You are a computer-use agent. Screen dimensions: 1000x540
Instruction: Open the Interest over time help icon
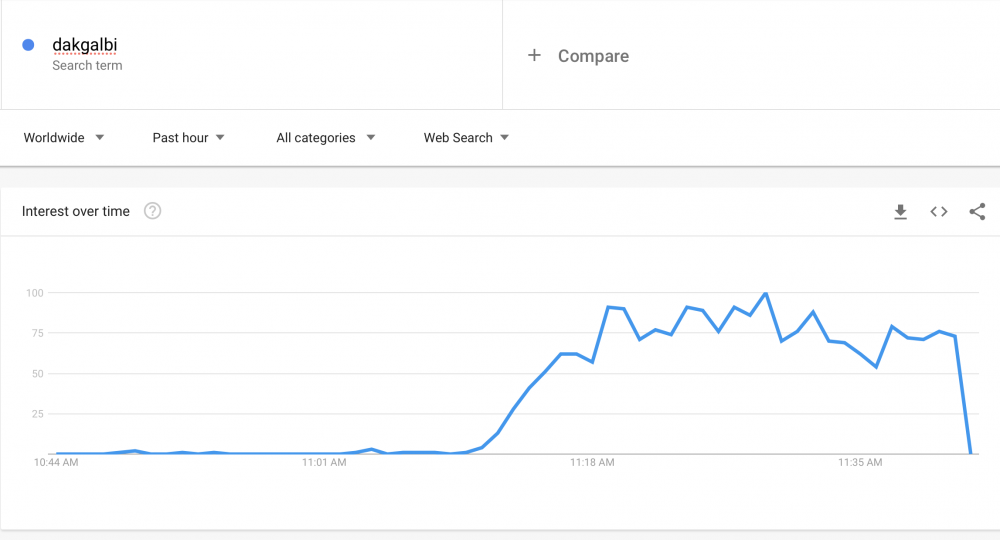pyautogui.click(x=152, y=211)
